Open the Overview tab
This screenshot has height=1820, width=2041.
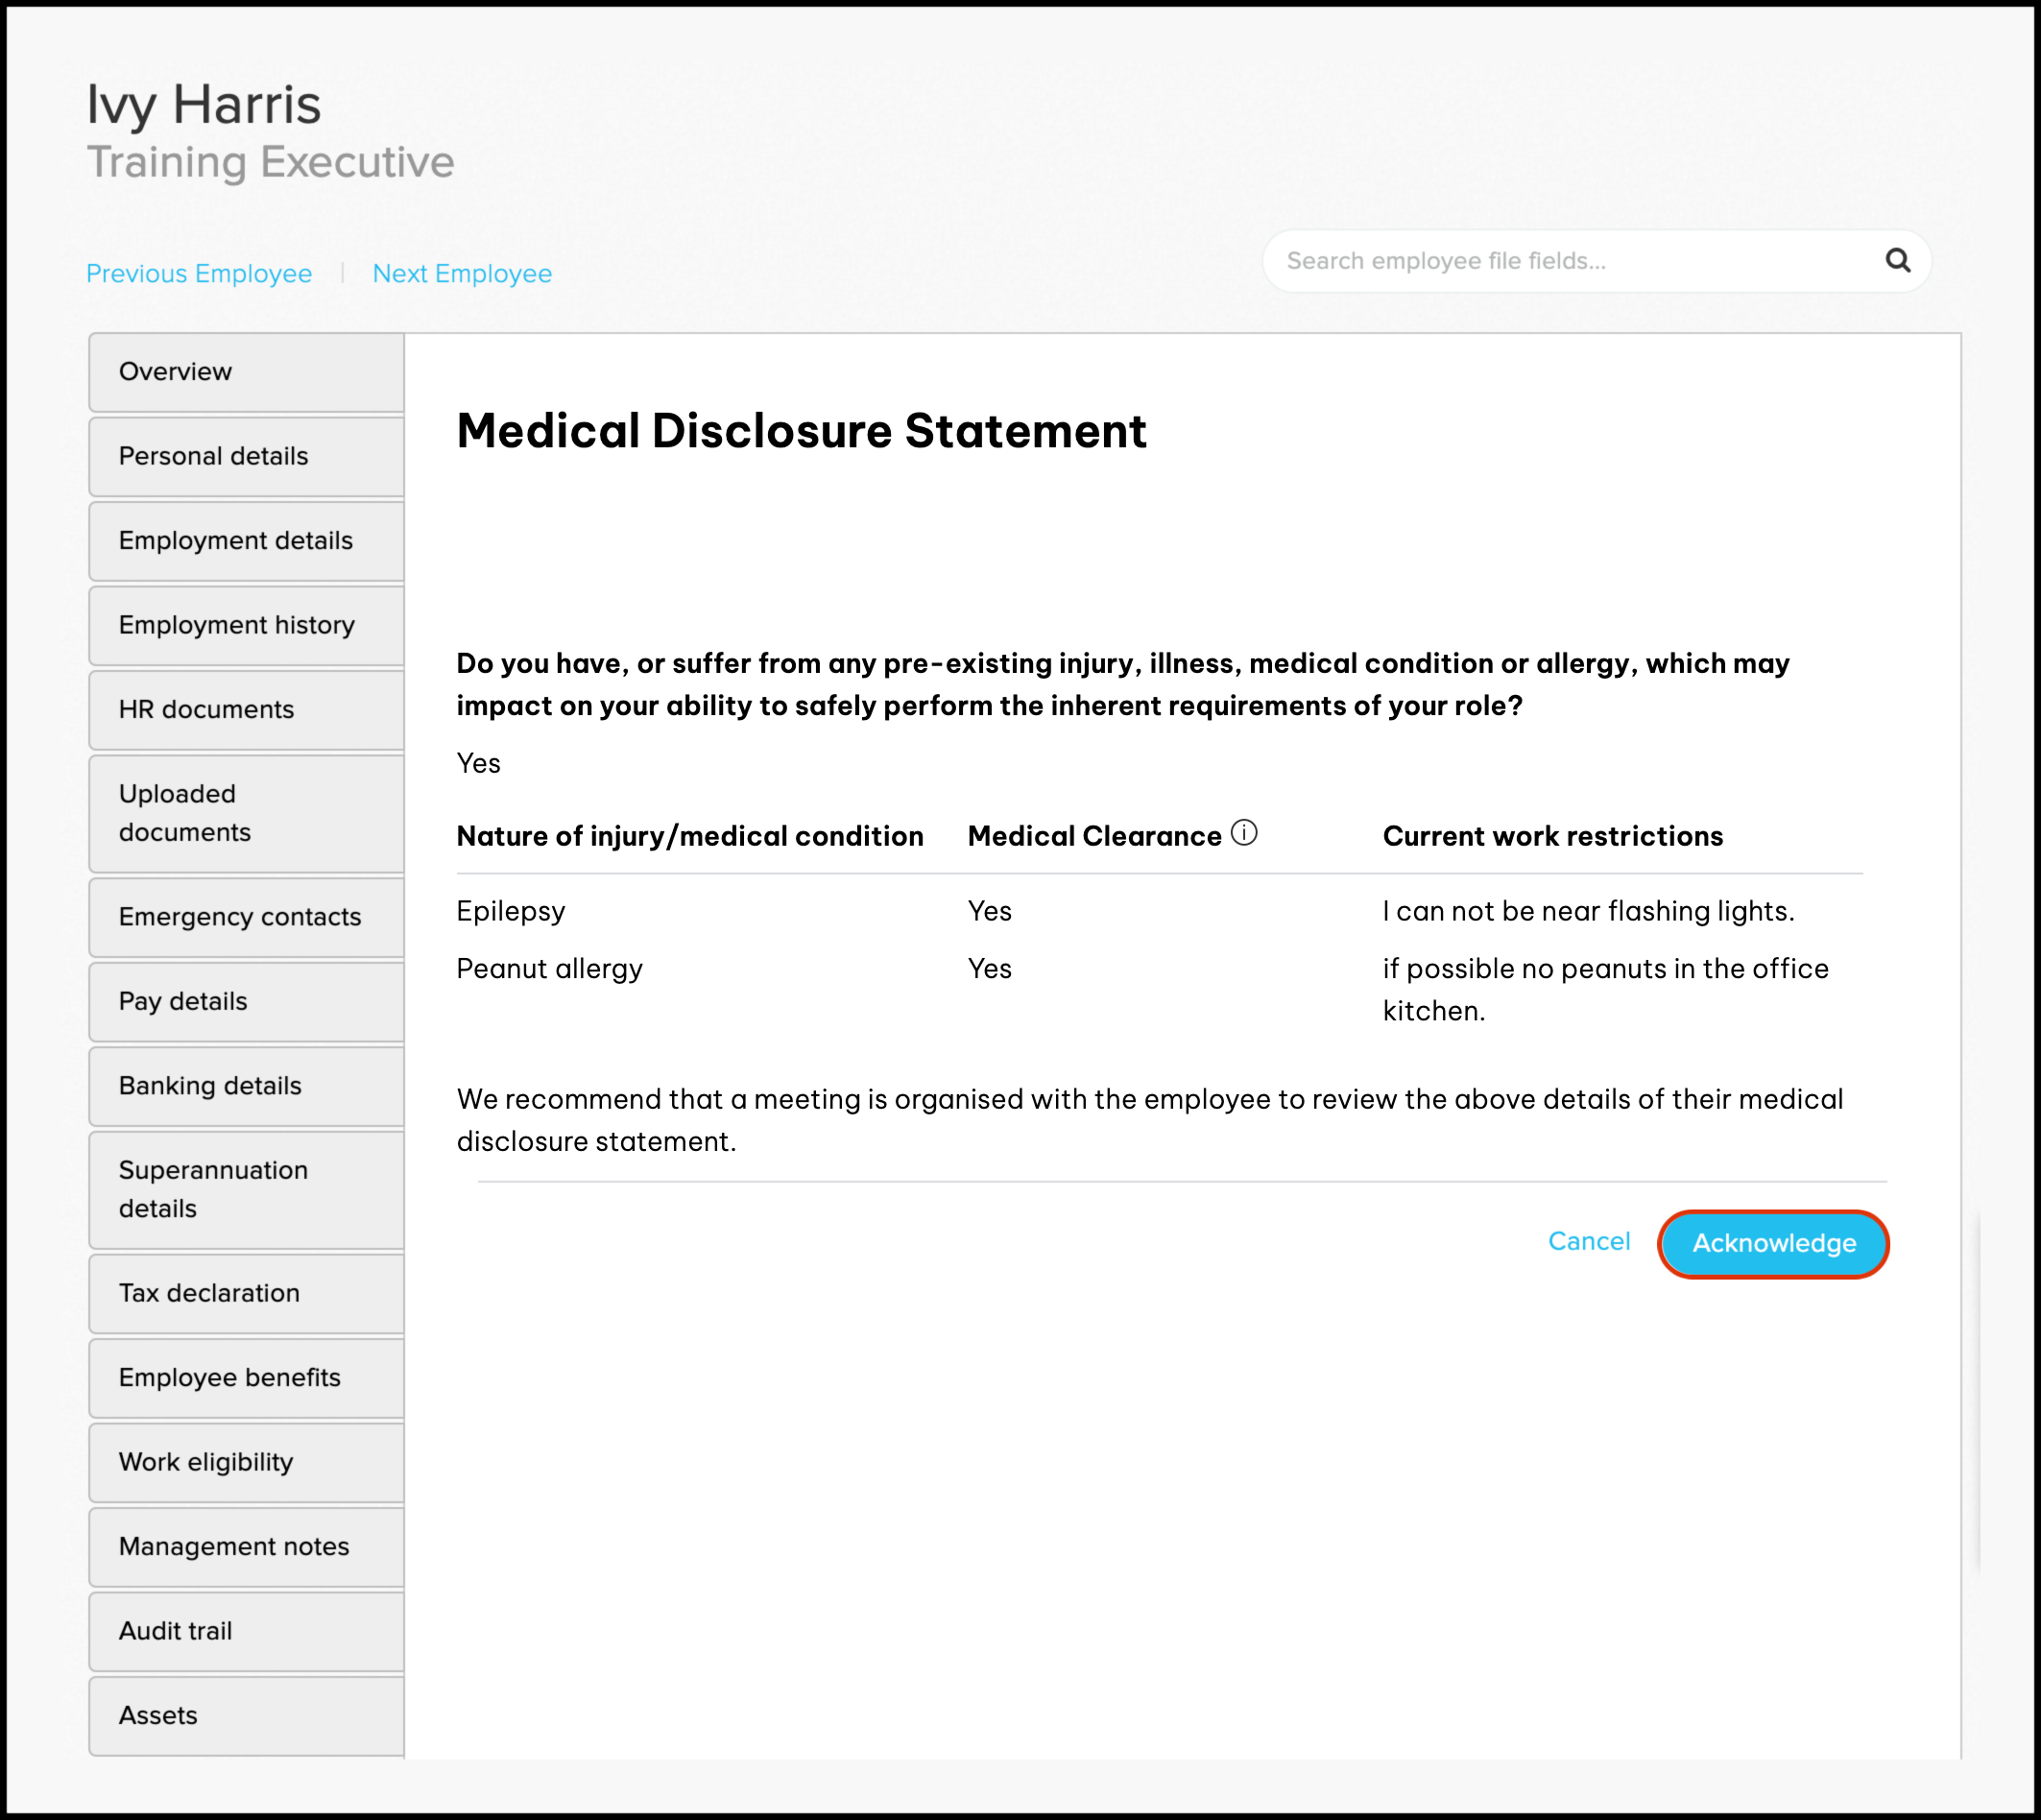point(247,372)
